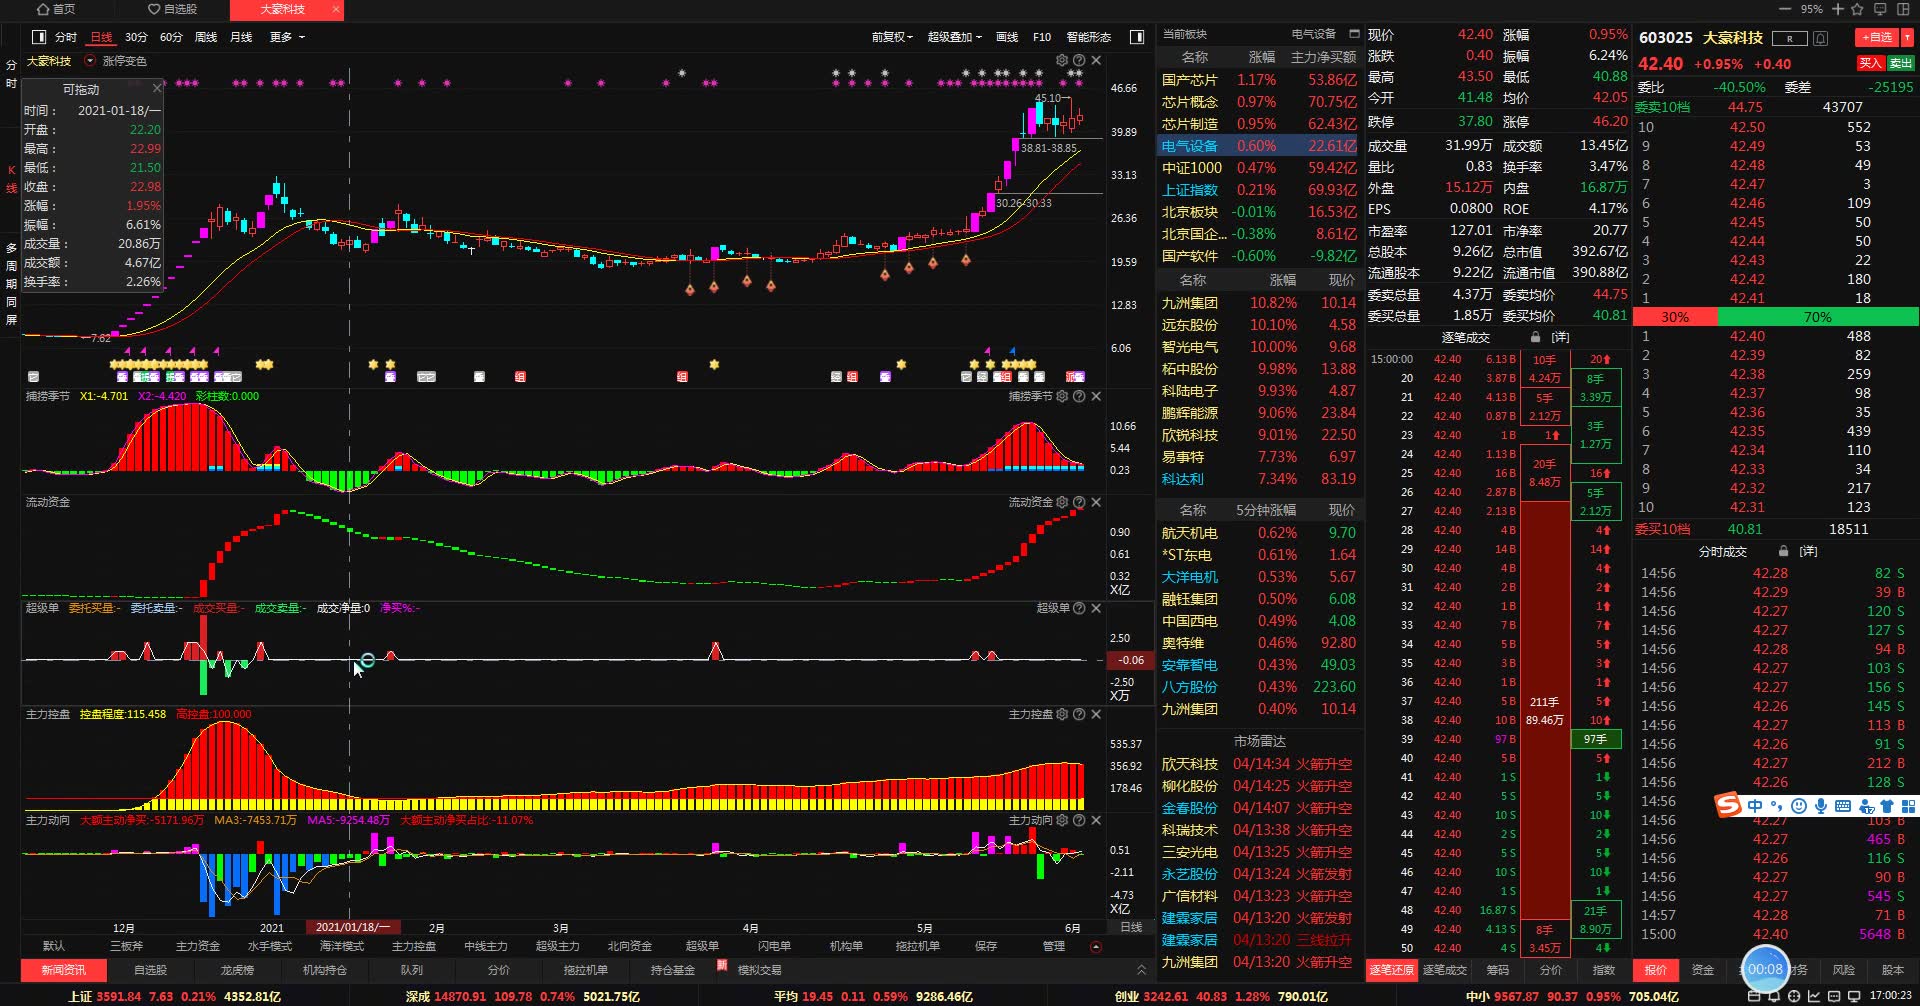Click the favorite star icon in title bar
Viewport: 1920px width, 1006px height.
coord(1857,9)
